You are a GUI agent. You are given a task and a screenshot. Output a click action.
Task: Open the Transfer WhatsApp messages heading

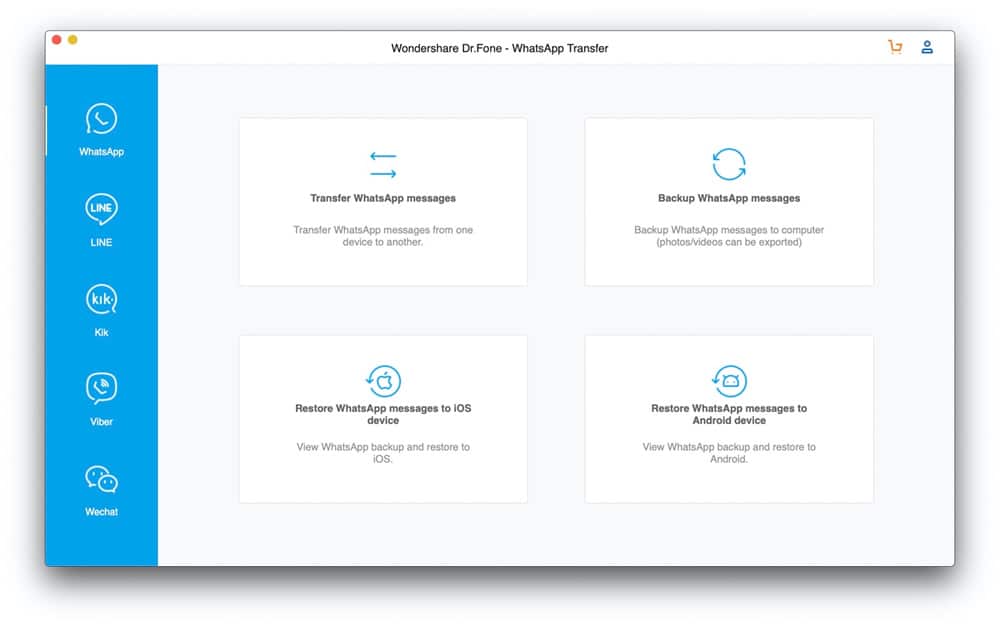click(383, 198)
